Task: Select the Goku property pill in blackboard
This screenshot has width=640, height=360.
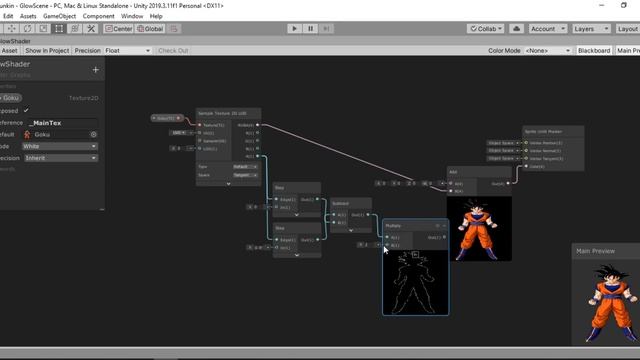Action: [x=11, y=98]
